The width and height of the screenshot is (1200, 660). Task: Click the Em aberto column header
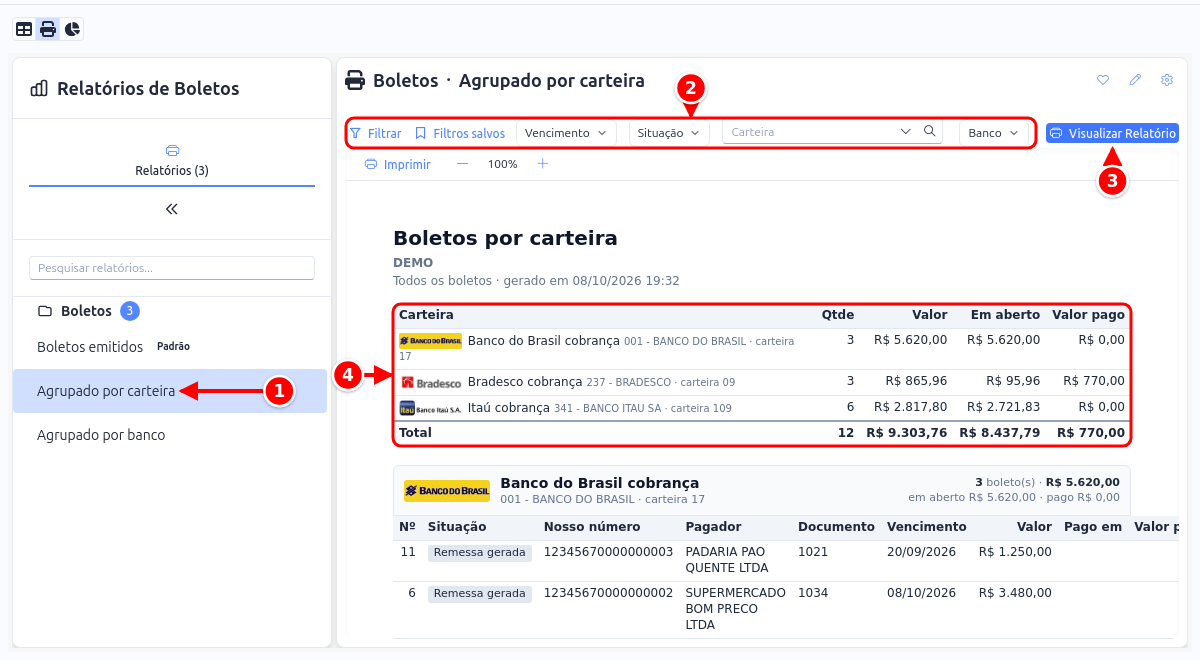pos(1005,315)
